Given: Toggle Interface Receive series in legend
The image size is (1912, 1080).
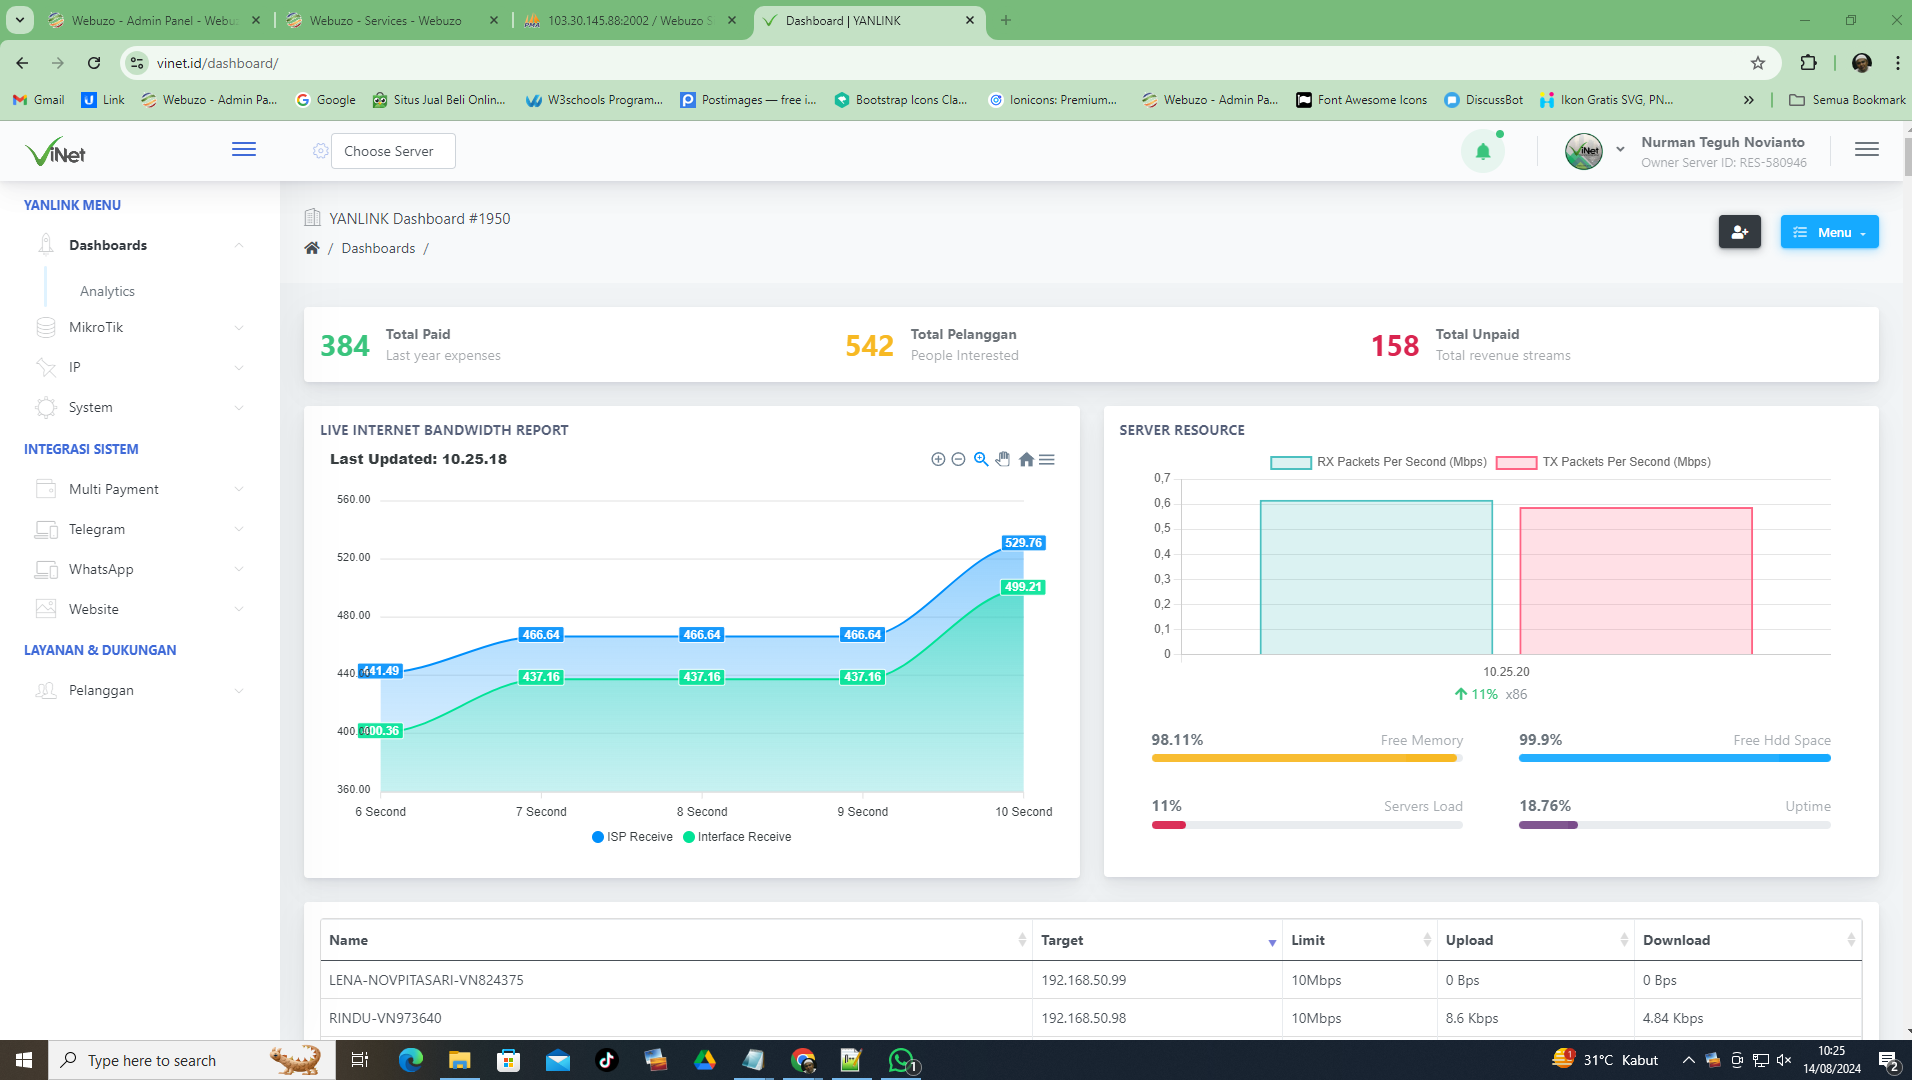Looking at the screenshot, I should pos(737,837).
